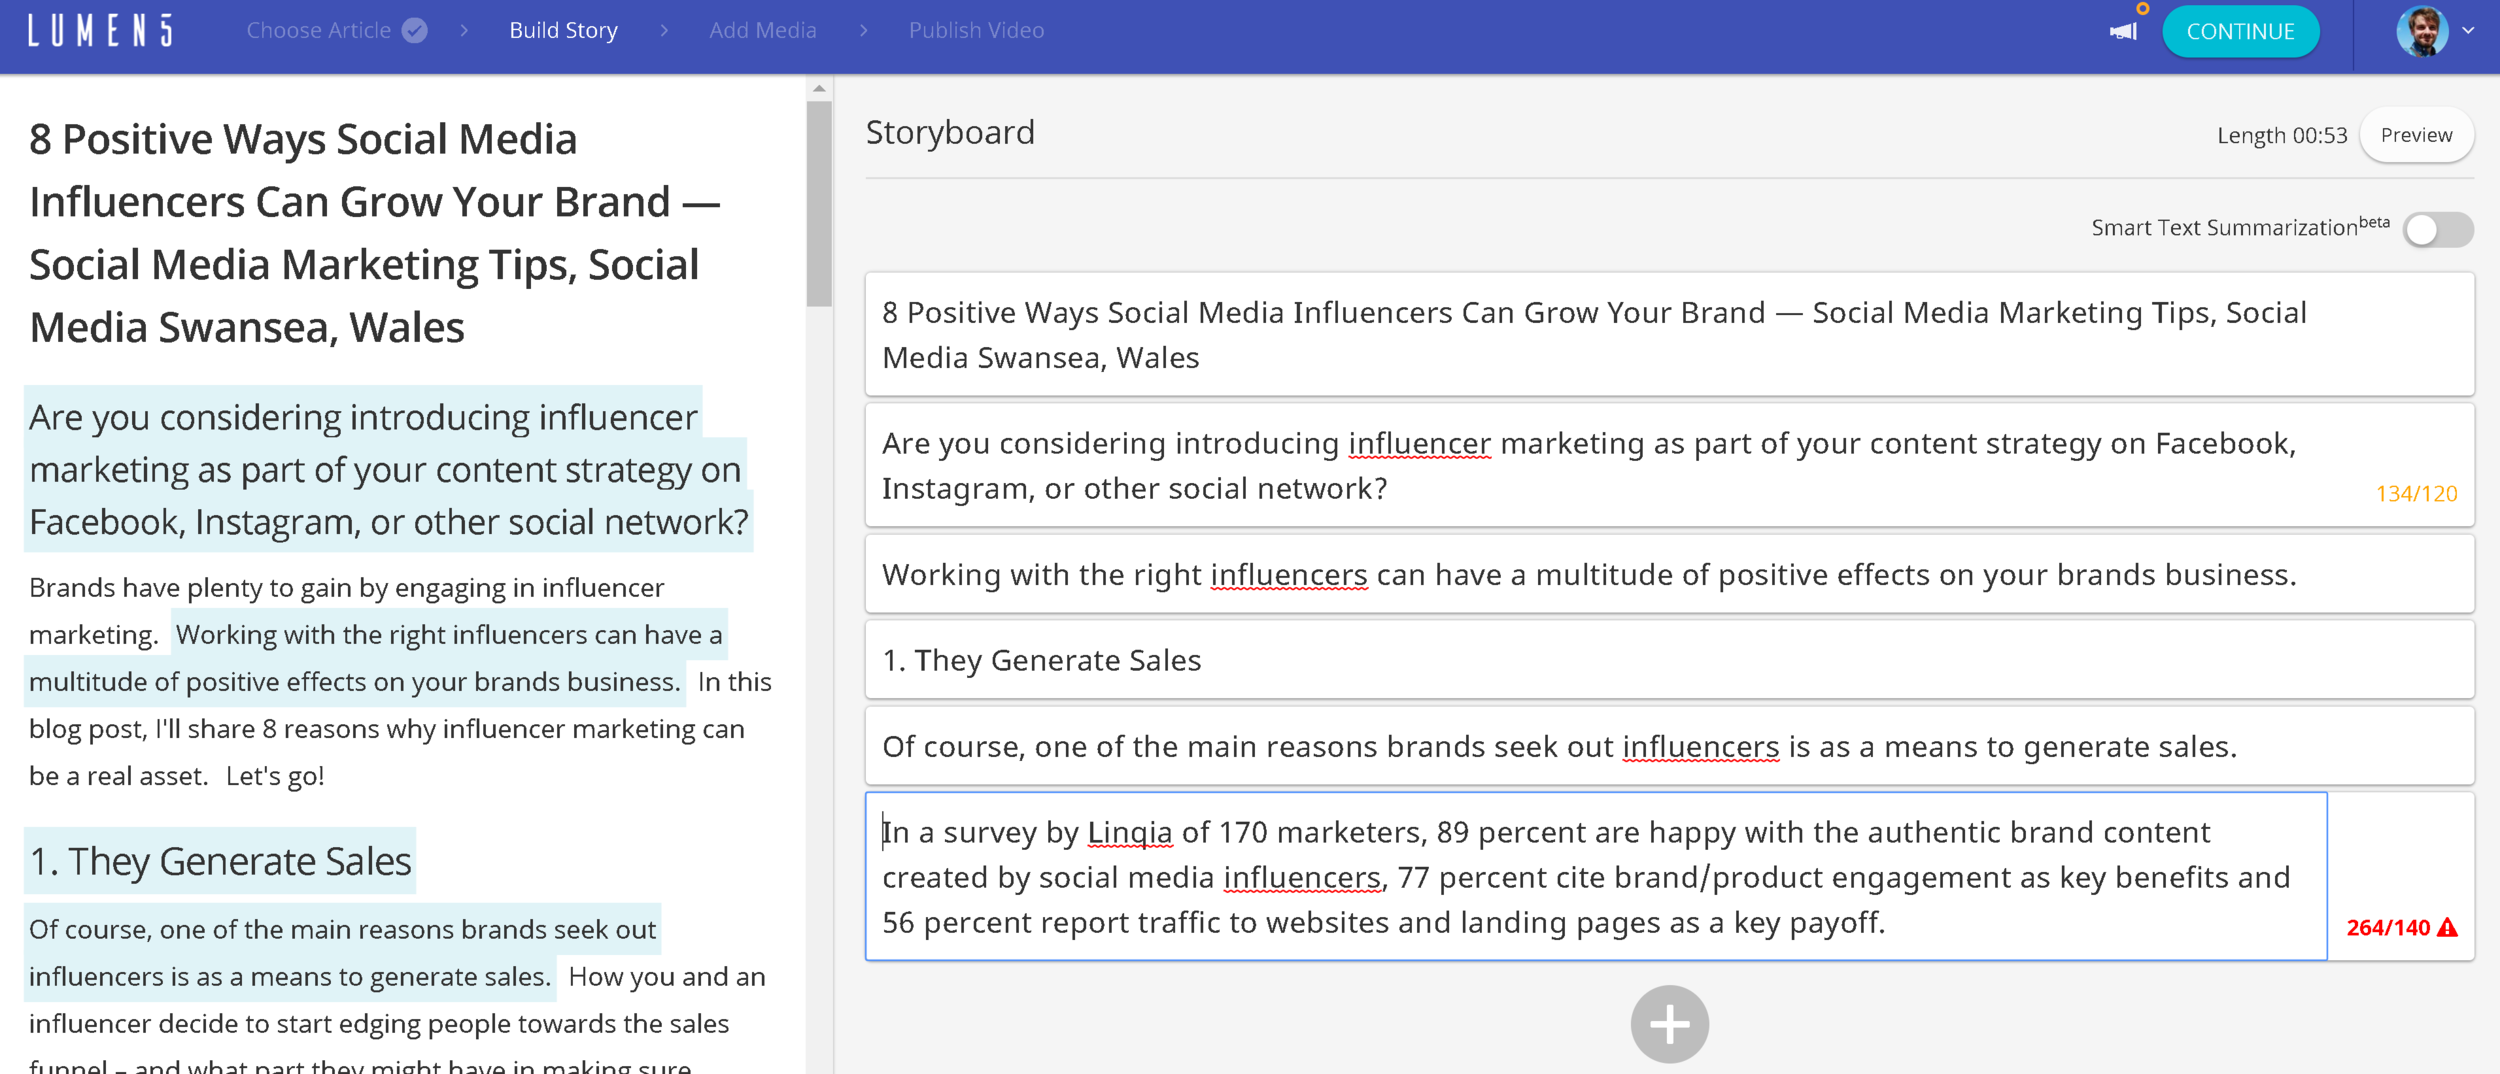The image size is (2500, 1074).
Task: Click highlighted article intro 'Are you considering introducing'
Action: pyautogui.click(x=388, y=469)
